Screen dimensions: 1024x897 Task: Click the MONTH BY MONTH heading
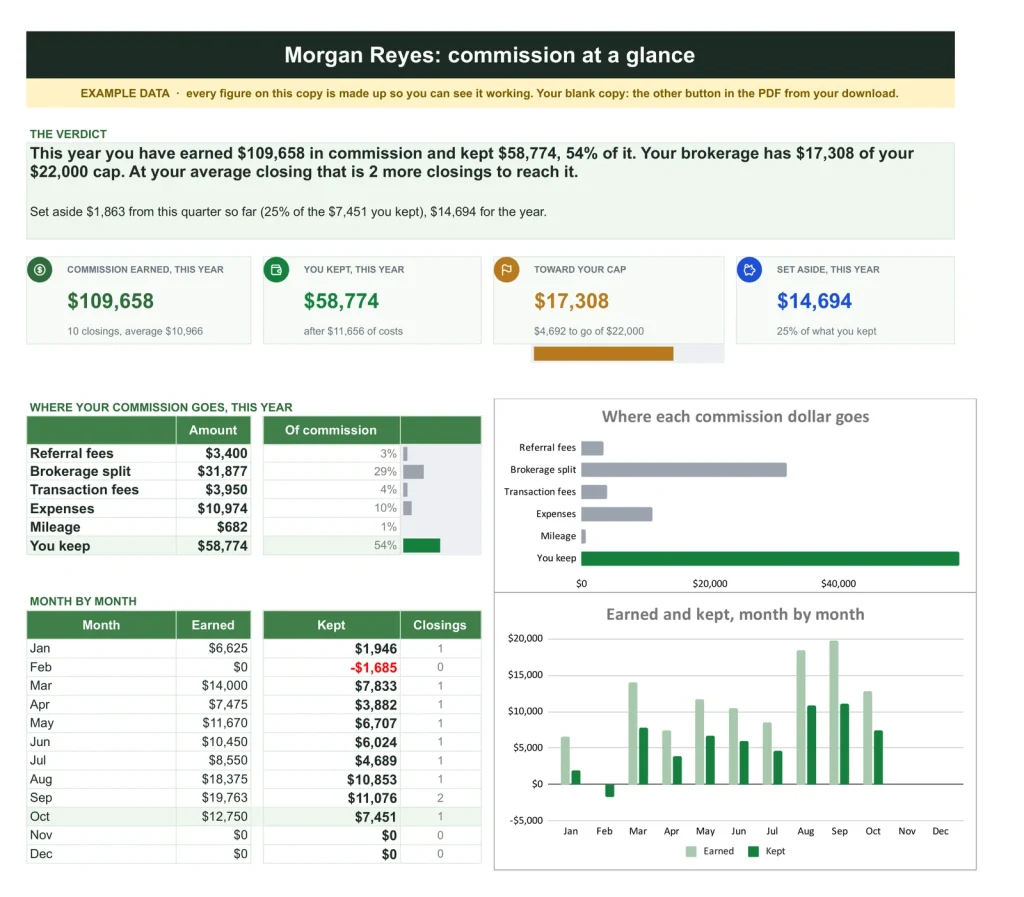pos(83,601)
